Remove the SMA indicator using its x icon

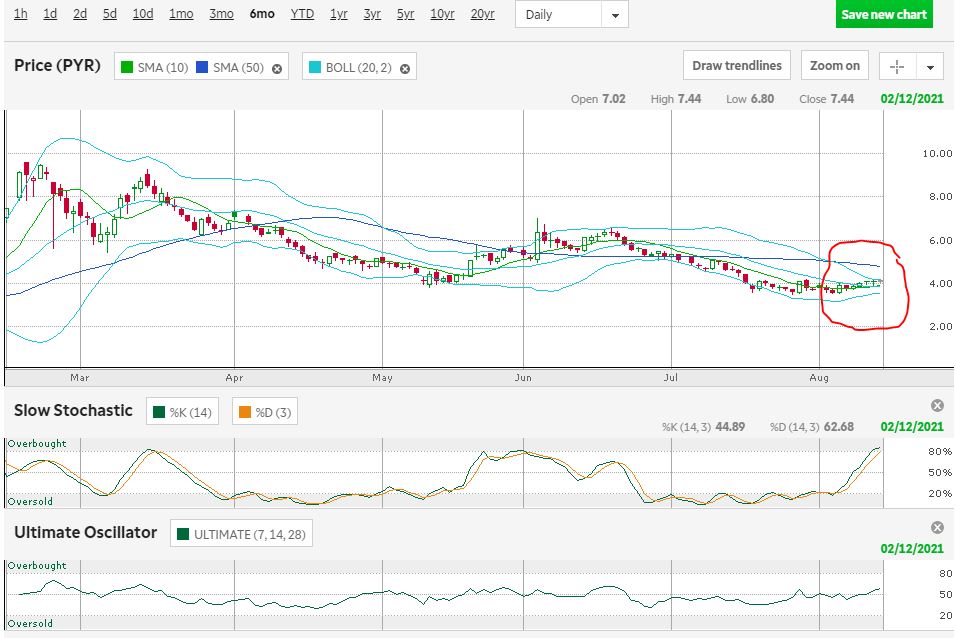[x=277, y=68]
